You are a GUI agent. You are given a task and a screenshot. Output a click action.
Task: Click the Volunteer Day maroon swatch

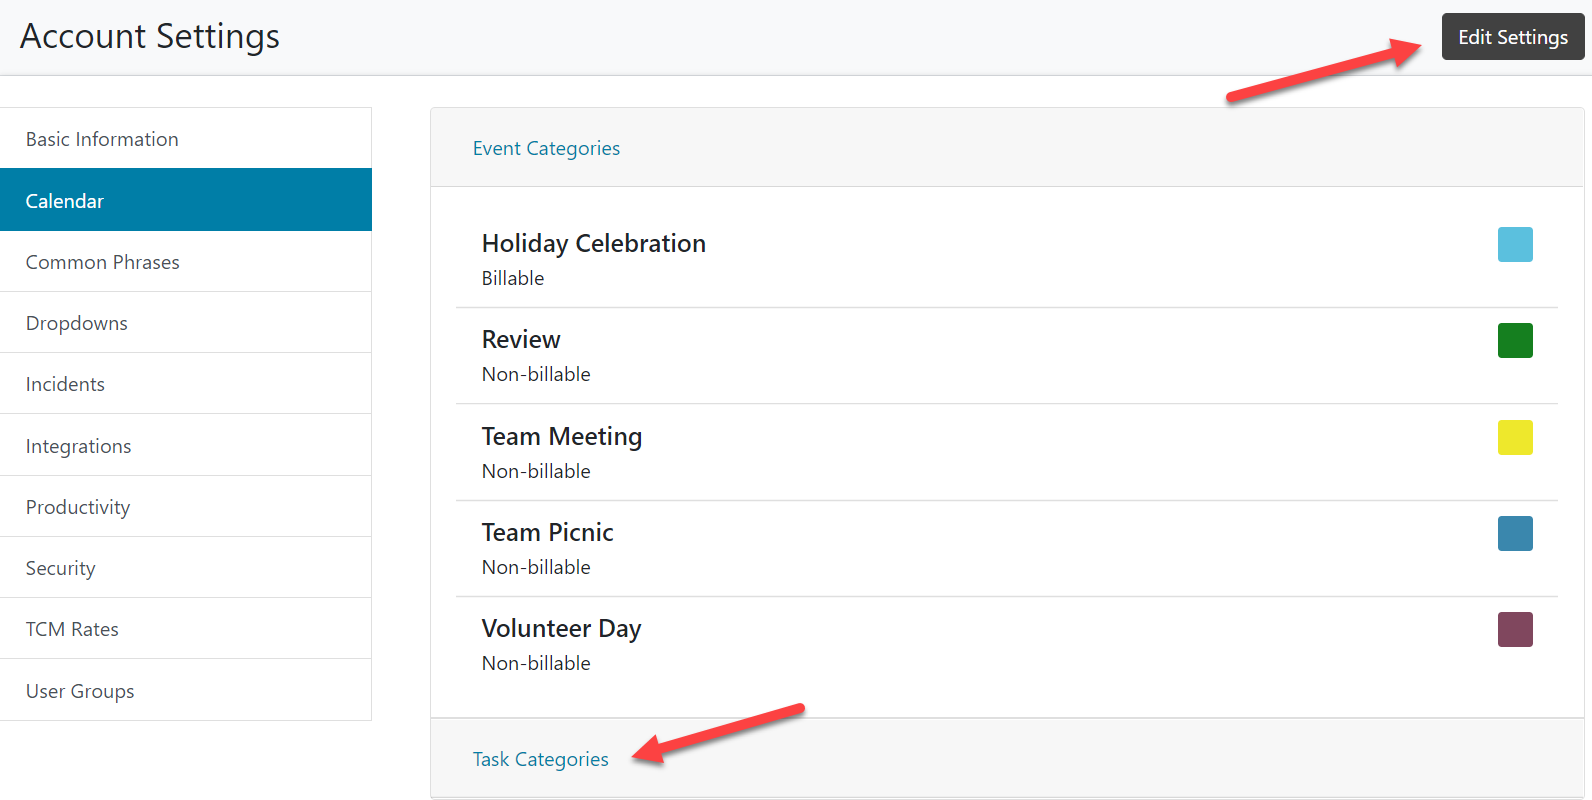[x=1515, y=629]
